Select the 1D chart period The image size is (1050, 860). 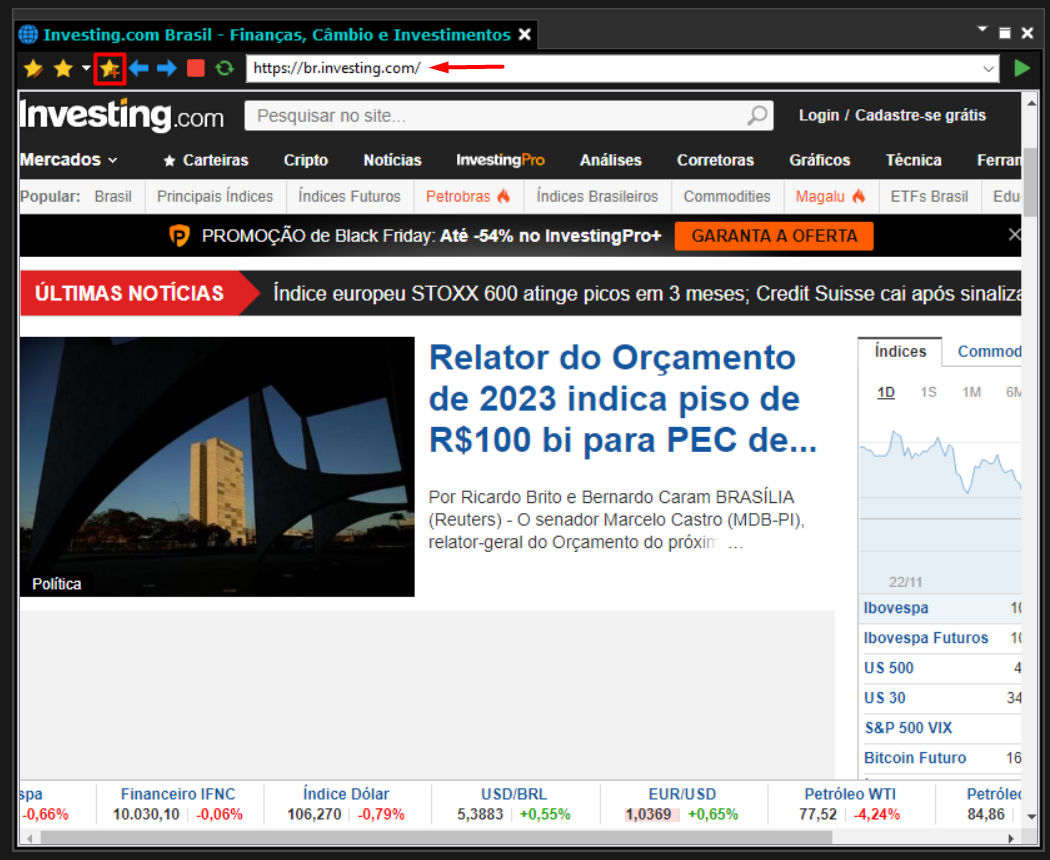tap(886, 392)
